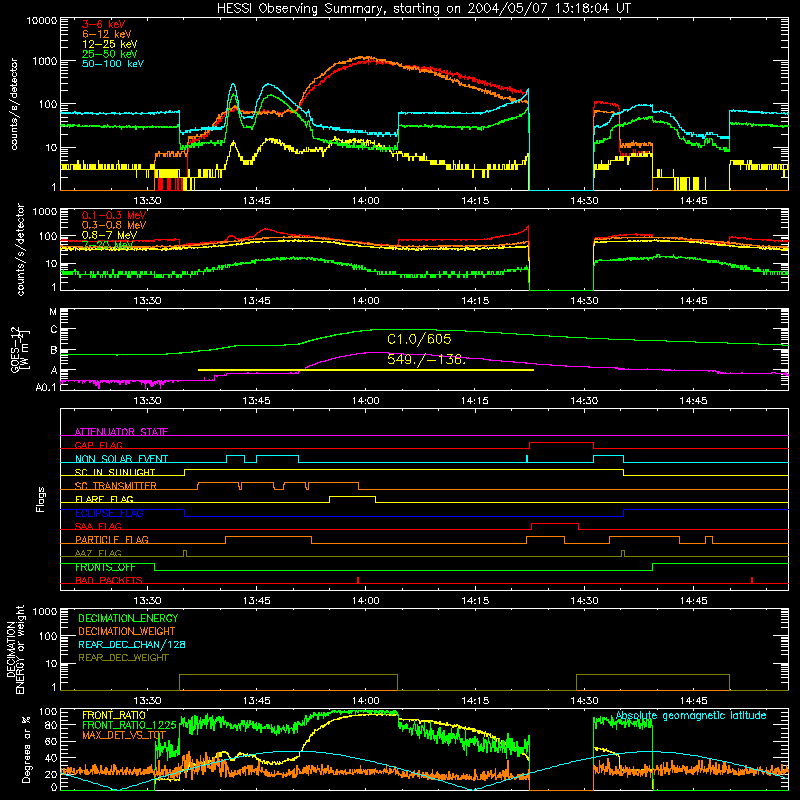Select the green 'FRONTS_OFF' label
The width and height of the screenshot is (800, 800).
[x=105, y=567]
